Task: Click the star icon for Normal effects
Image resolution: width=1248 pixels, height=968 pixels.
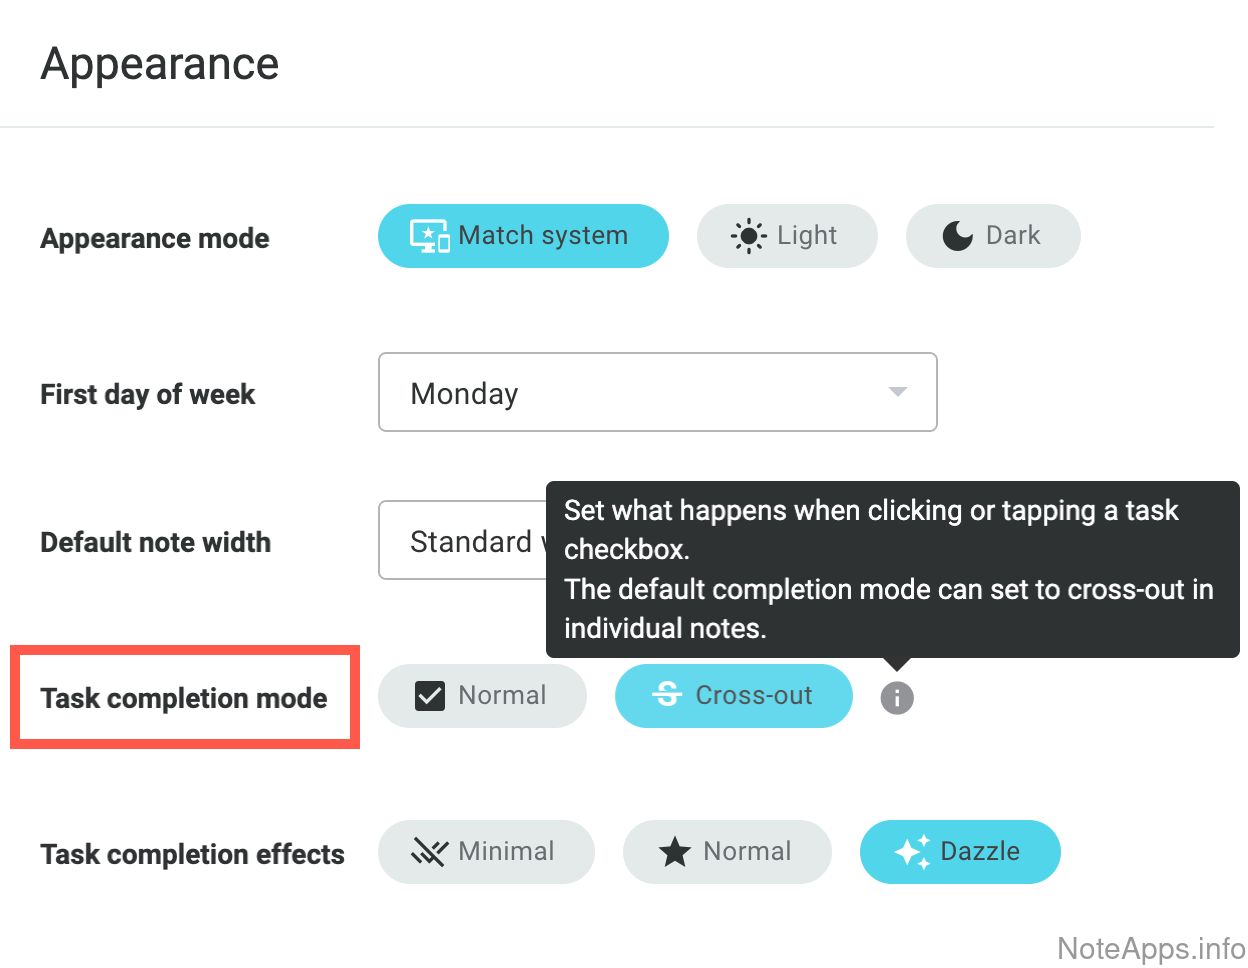Action: pyautogui.click(x=675, y=852)
